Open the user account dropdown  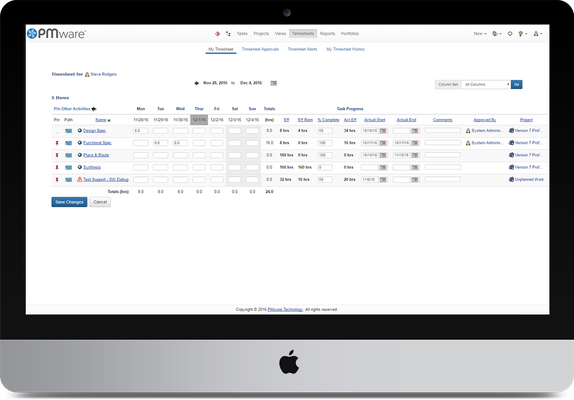click(538, 34)
